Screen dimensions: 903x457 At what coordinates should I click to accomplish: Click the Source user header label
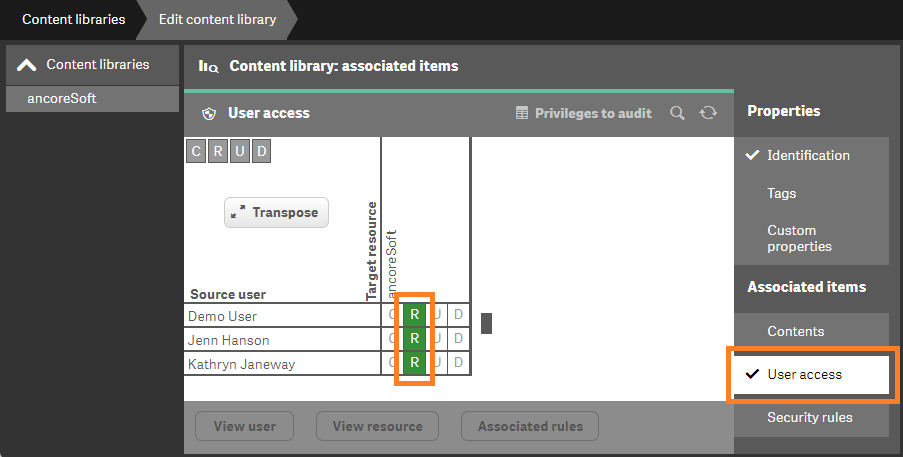click(x=228, y=294)
